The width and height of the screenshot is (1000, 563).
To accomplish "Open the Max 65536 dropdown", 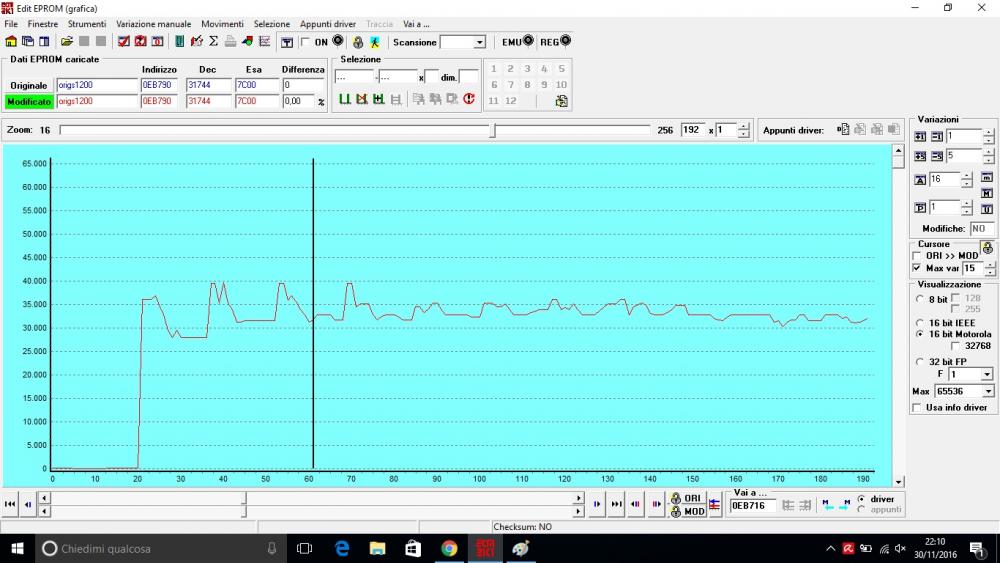I will click(988, 391).
